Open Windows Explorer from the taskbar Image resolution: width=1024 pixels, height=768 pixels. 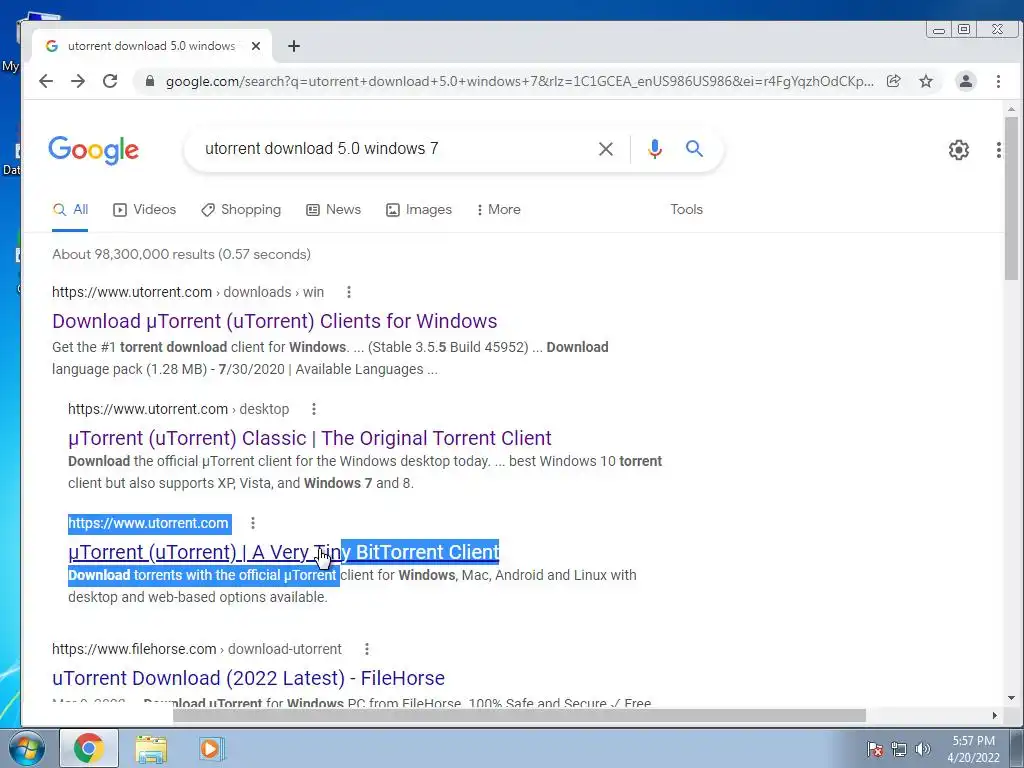[x=151, y=748]
